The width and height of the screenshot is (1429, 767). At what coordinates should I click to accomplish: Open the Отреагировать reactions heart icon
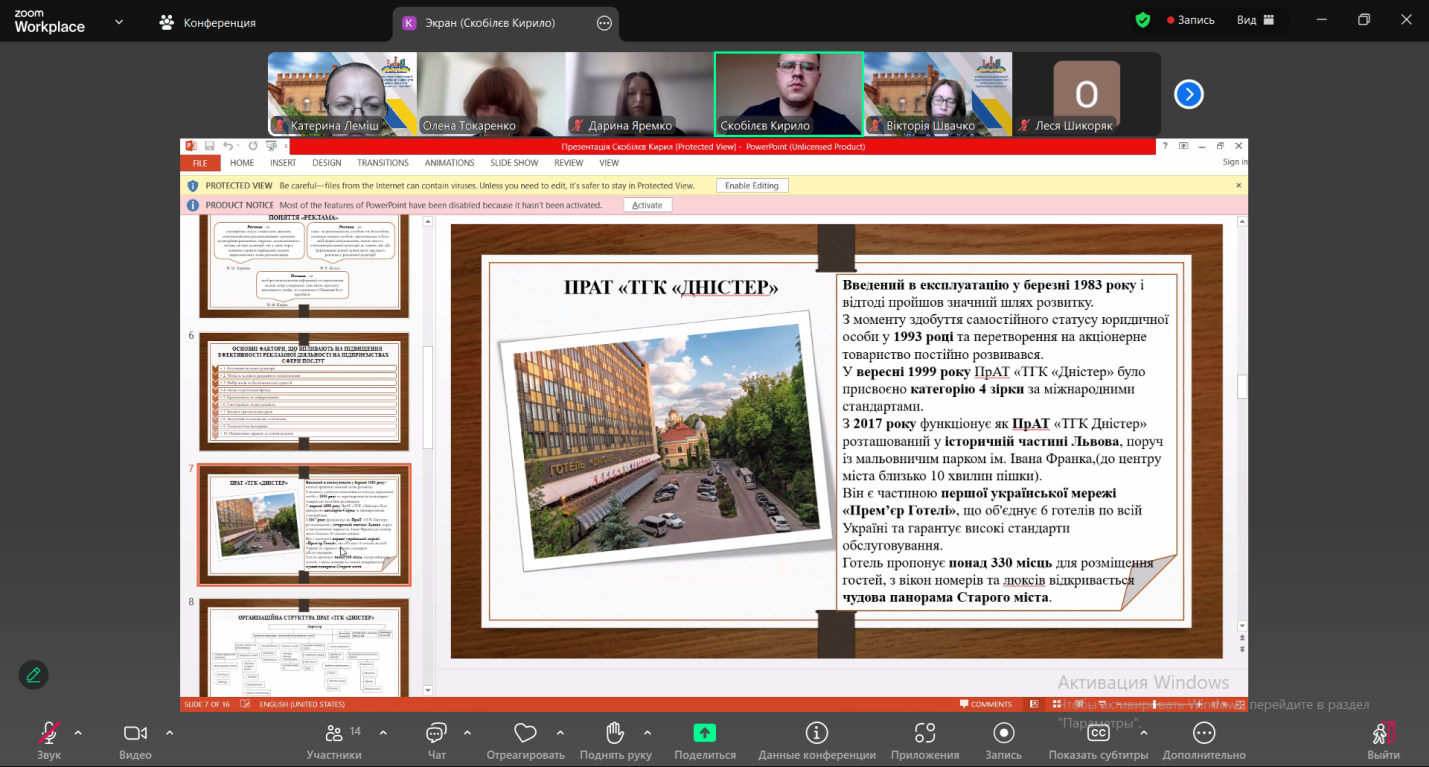pos(525,733)
